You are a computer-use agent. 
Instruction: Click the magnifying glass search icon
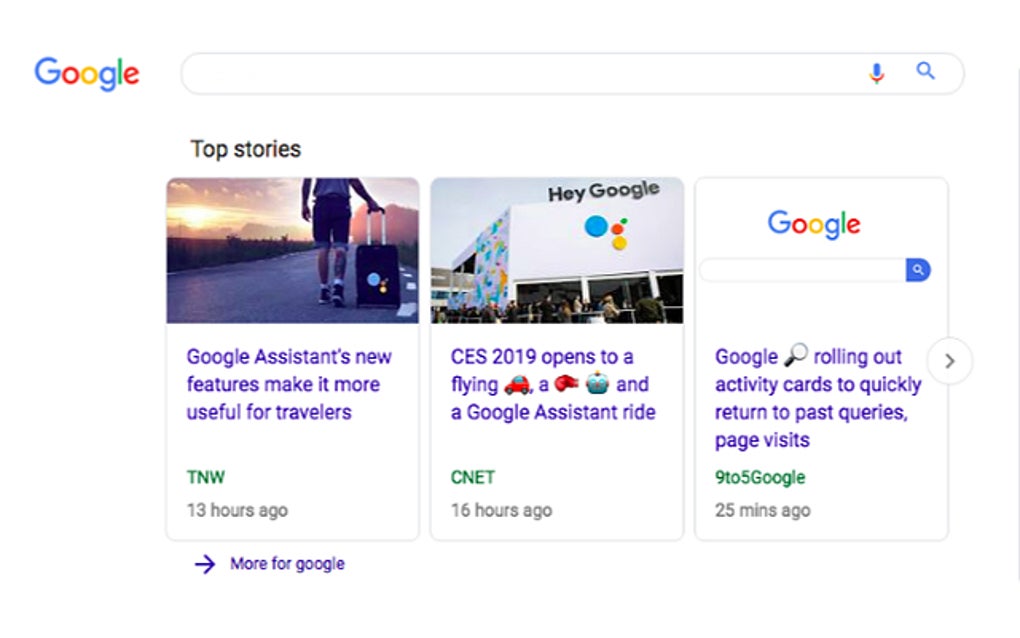tap(925, 71)
